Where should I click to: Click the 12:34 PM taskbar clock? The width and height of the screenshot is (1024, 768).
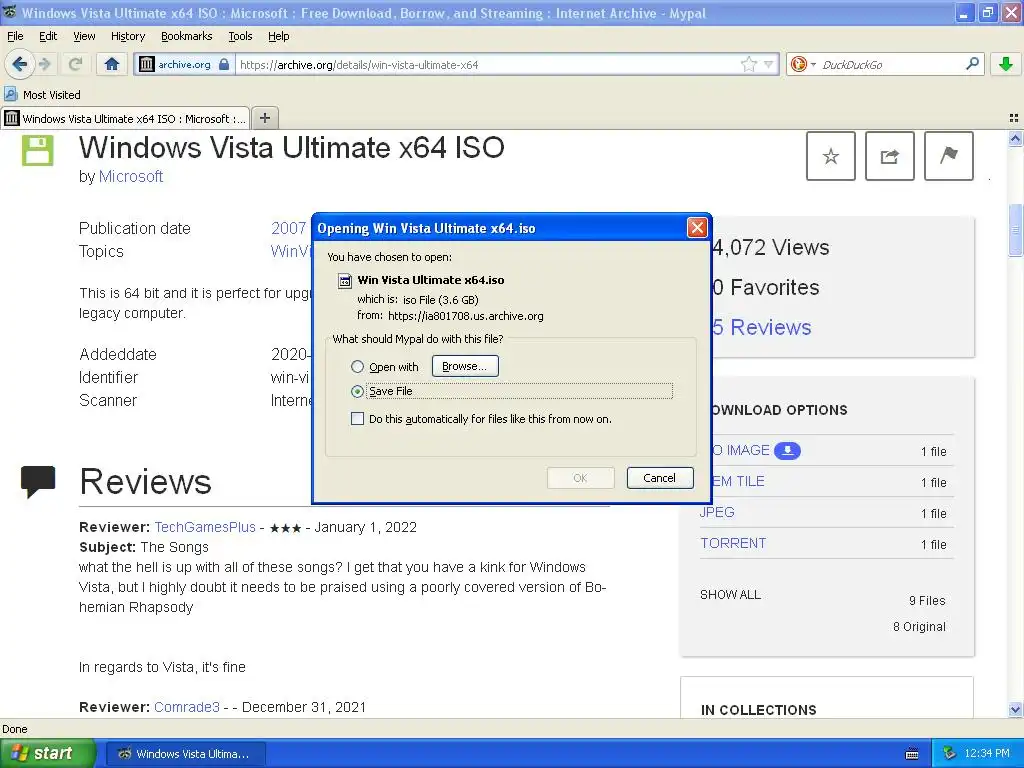(x=987, y=753)
